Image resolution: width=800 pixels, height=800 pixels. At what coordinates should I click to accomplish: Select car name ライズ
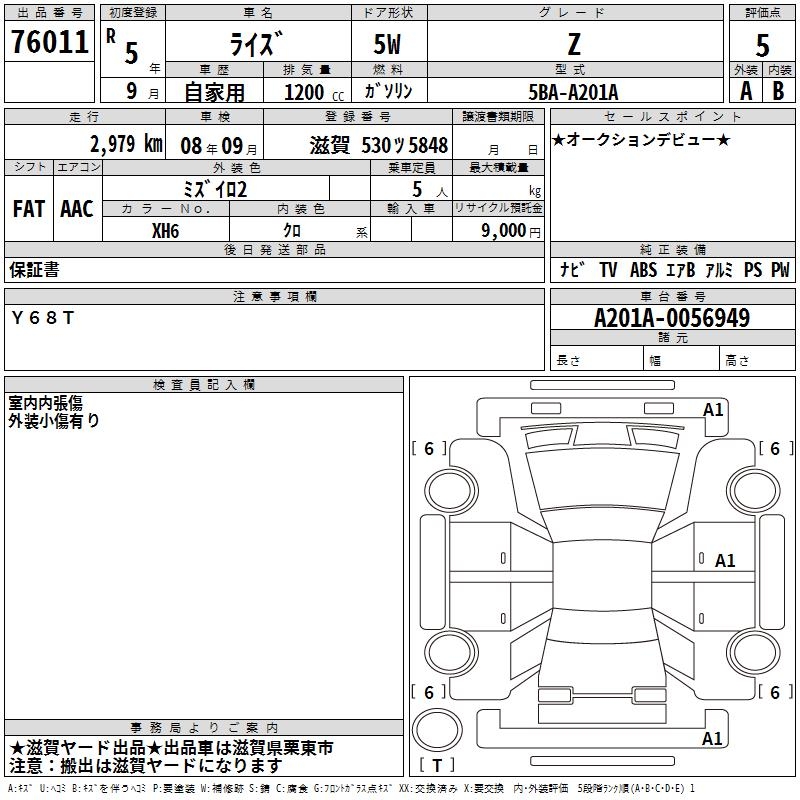pos(256,44)
